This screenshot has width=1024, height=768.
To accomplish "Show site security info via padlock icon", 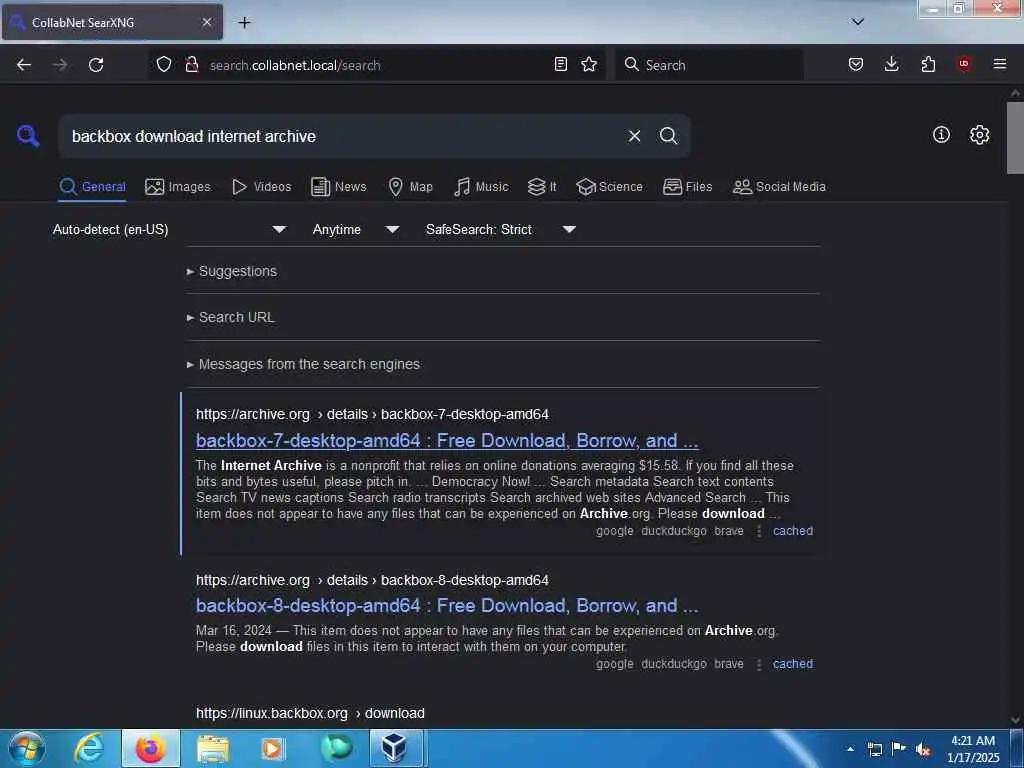I will (x=192, y=64).
